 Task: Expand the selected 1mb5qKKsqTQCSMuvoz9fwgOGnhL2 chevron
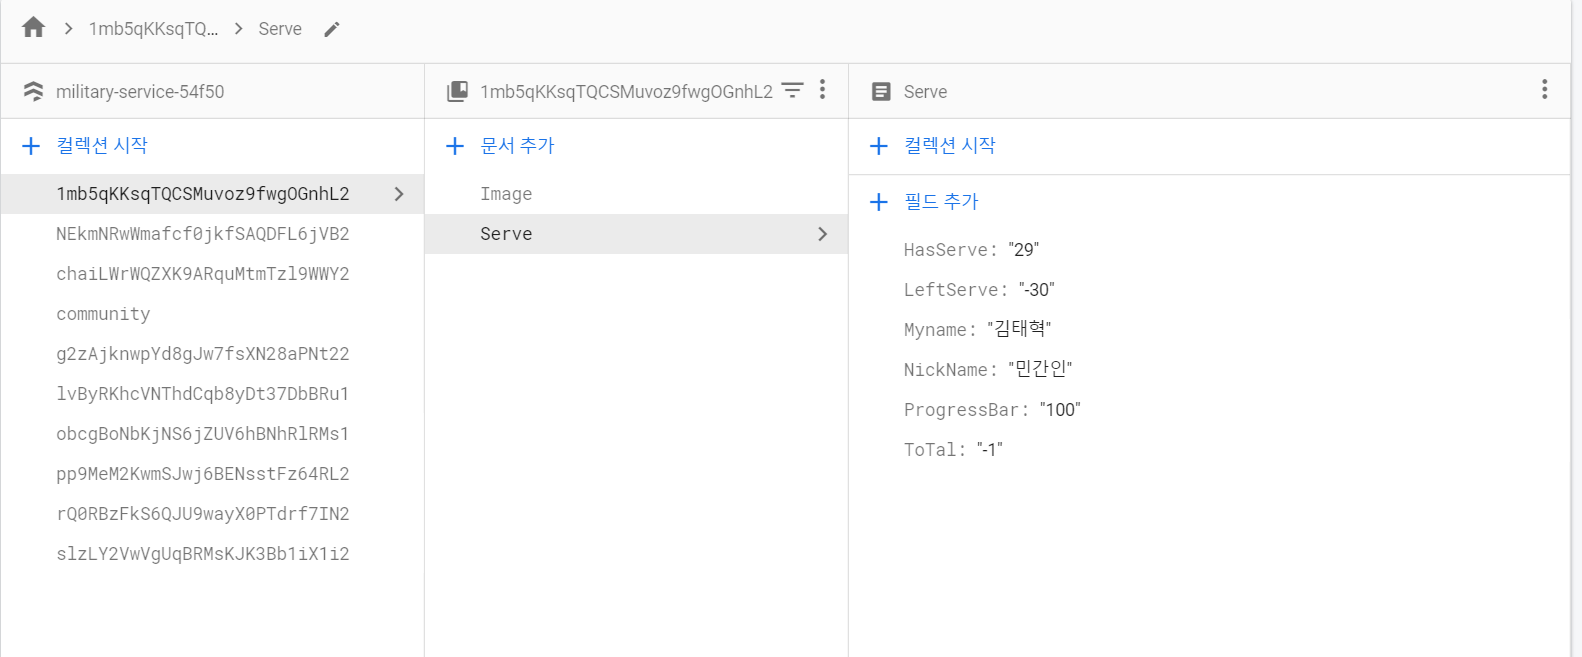pyautogui.click(x=399, y=194)
